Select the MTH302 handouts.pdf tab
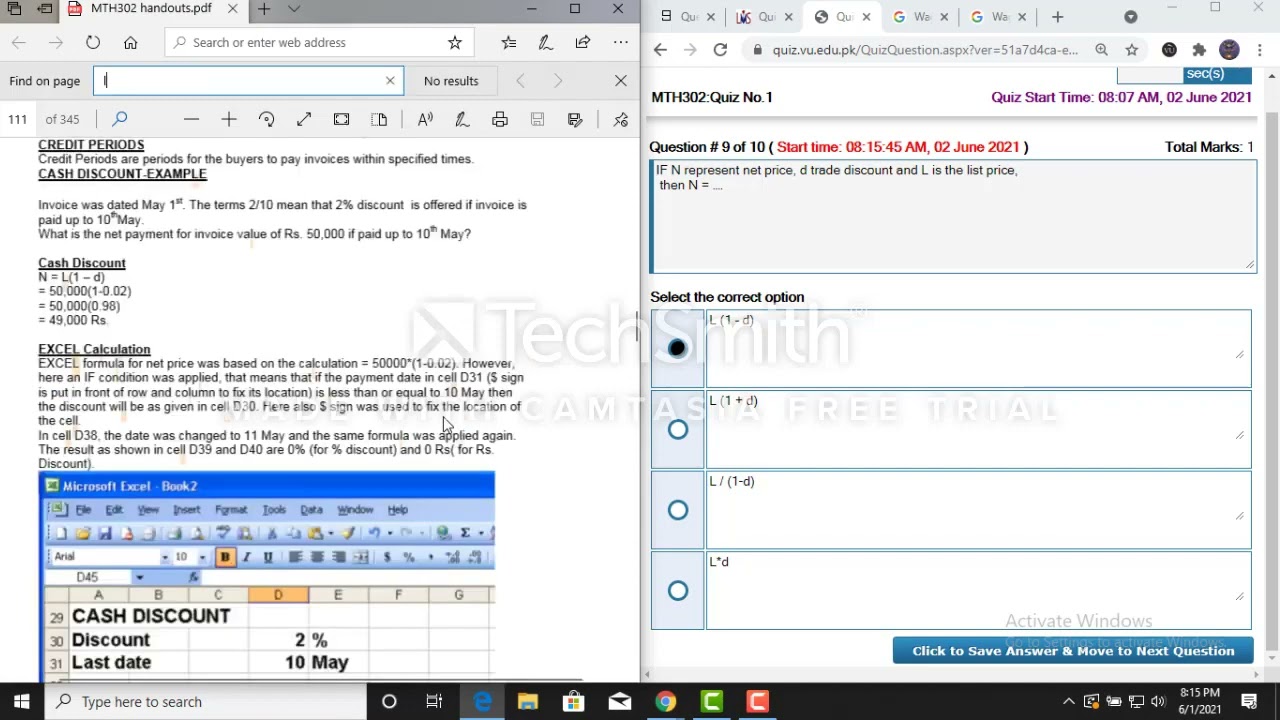This screenshot has width=1280, height=720. pos(150,9)
